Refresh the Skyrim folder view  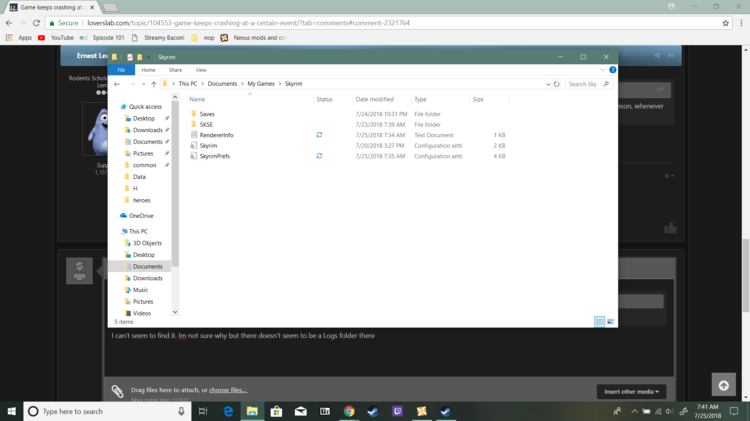(x=557, y=84)
